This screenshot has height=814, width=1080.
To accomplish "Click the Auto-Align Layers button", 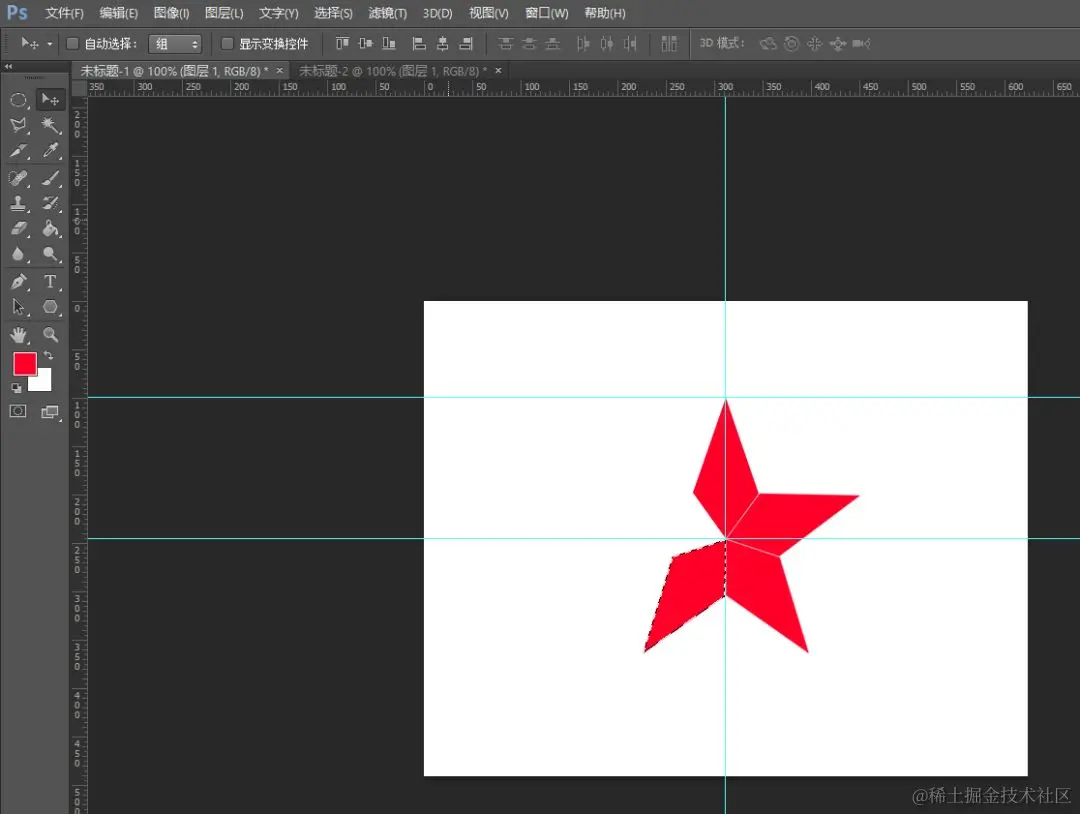I will click(669, 44).
